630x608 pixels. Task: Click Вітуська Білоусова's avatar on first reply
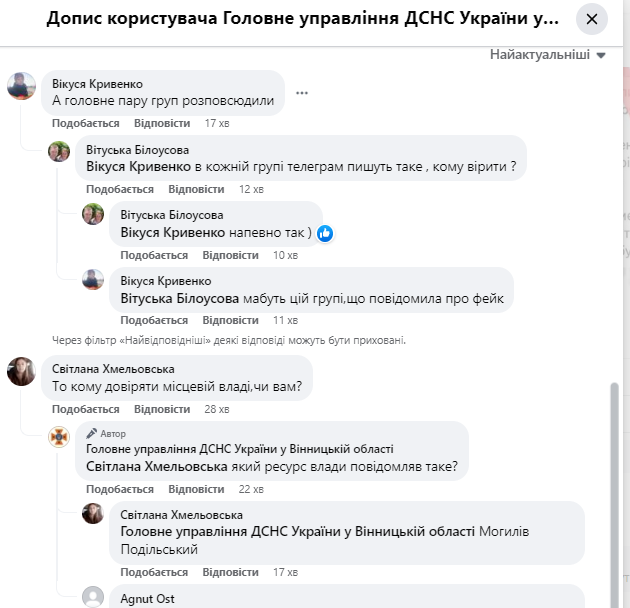(x=60, y=151)
